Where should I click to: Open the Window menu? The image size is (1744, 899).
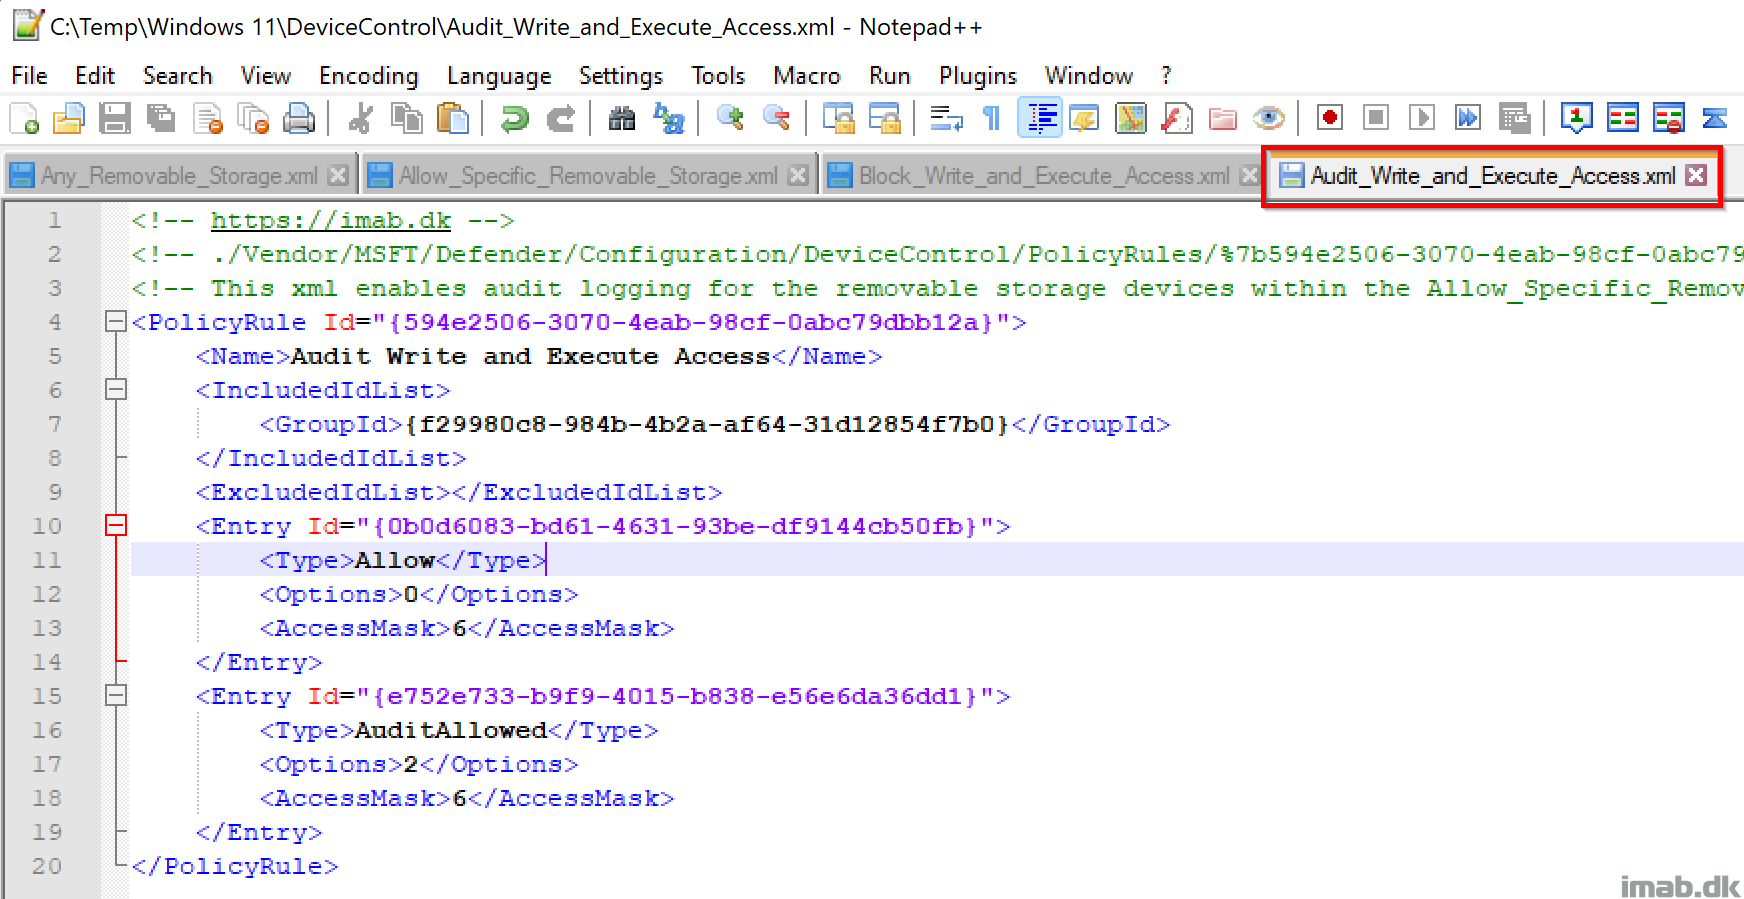pyautogui.click(x=1089, y=76)
